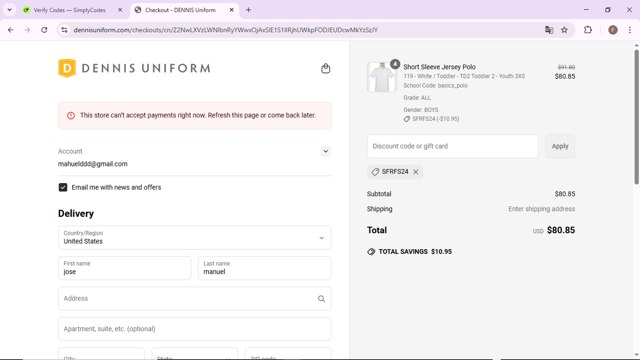Click the Subtotal label
This screenshot has width=640, height=360.
tap(379, 194)
